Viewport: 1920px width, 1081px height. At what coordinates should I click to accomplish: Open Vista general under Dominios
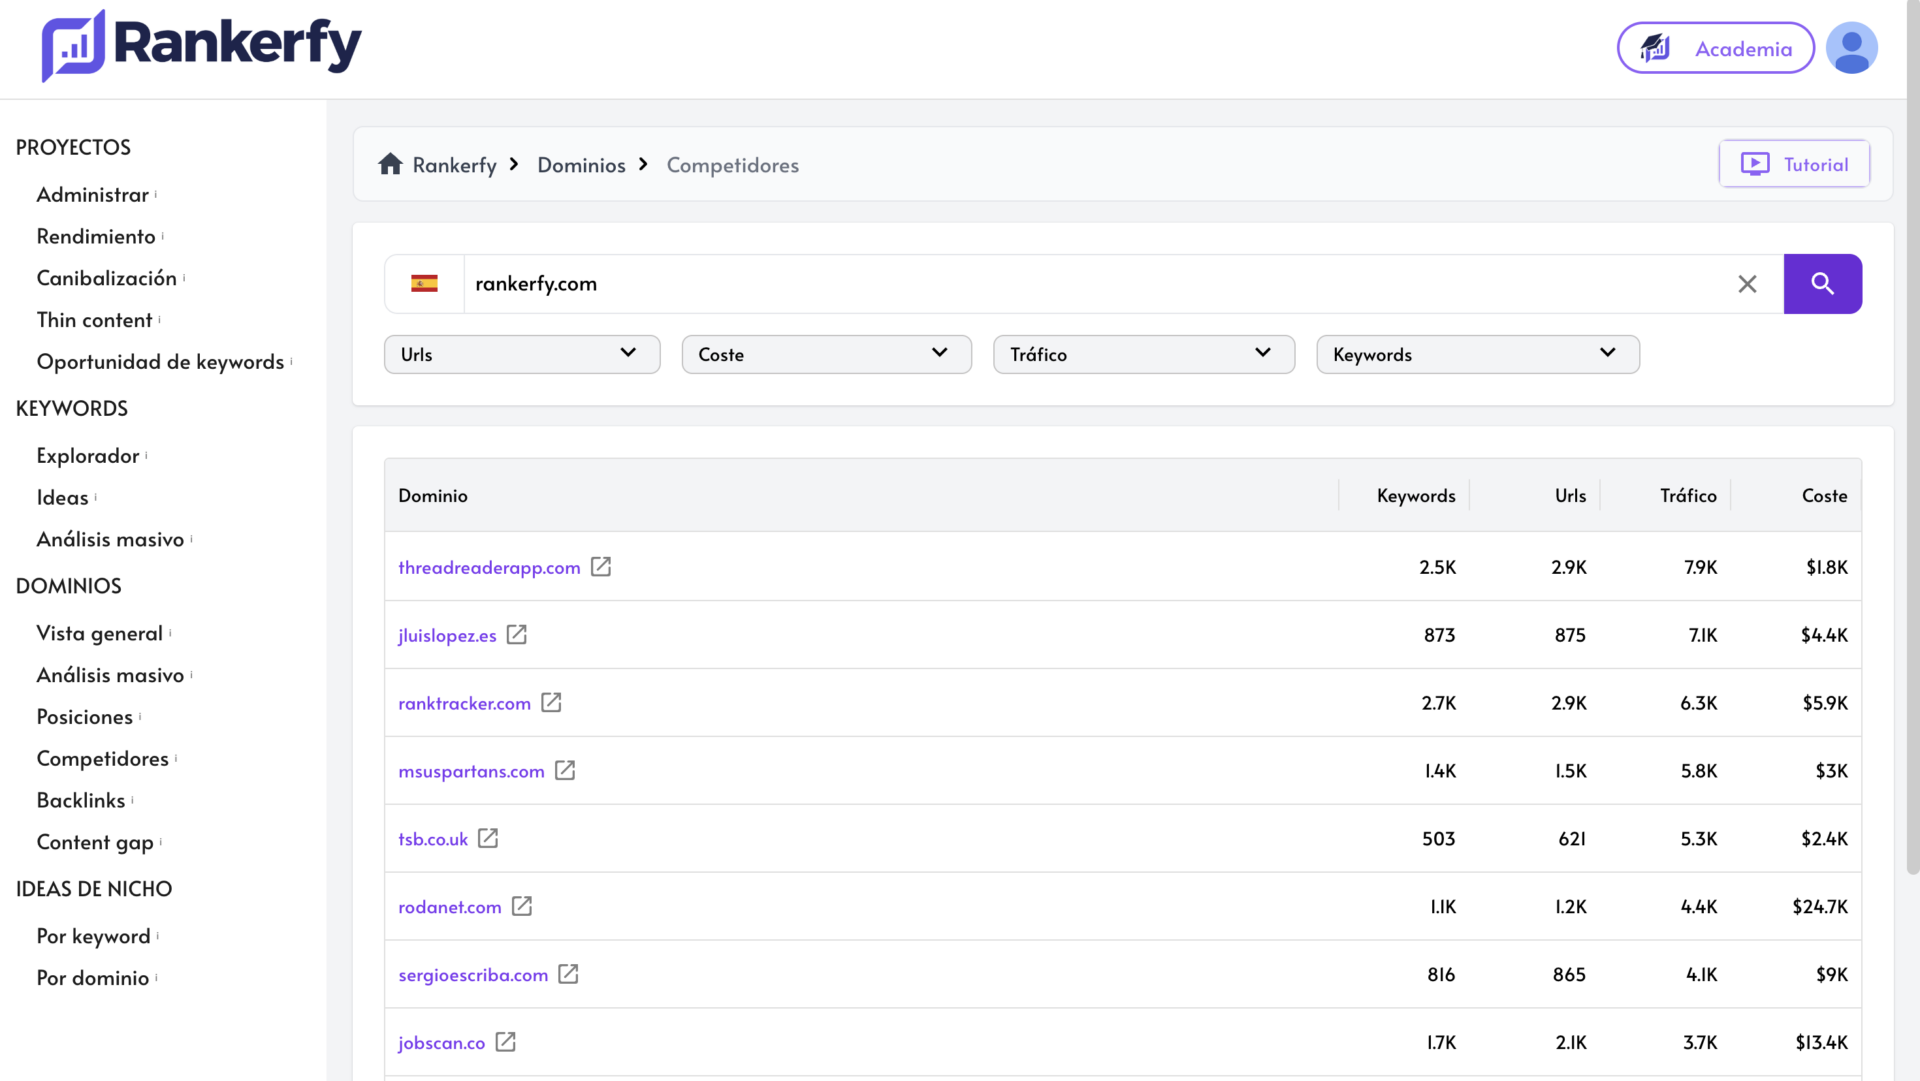point(99,634)
